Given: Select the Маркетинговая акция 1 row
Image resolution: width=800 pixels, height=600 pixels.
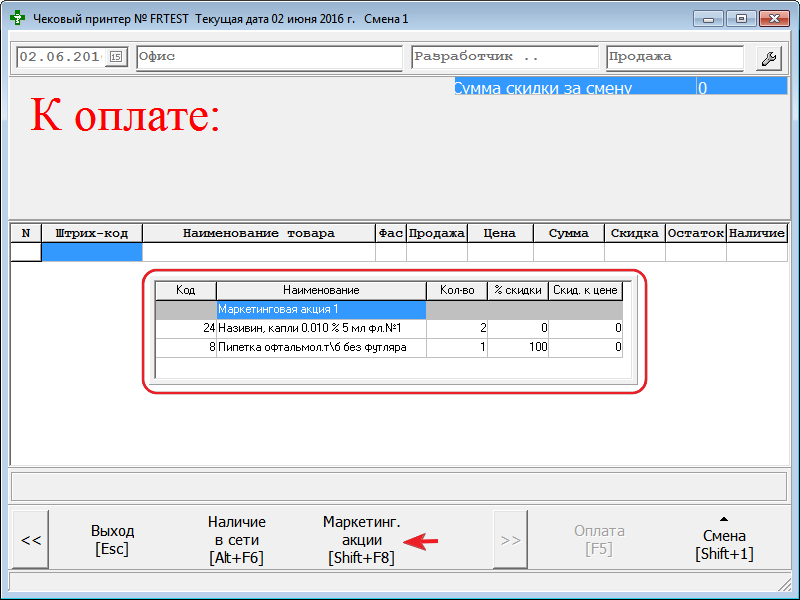Looking at the screenshot, I should click(320, 310).
